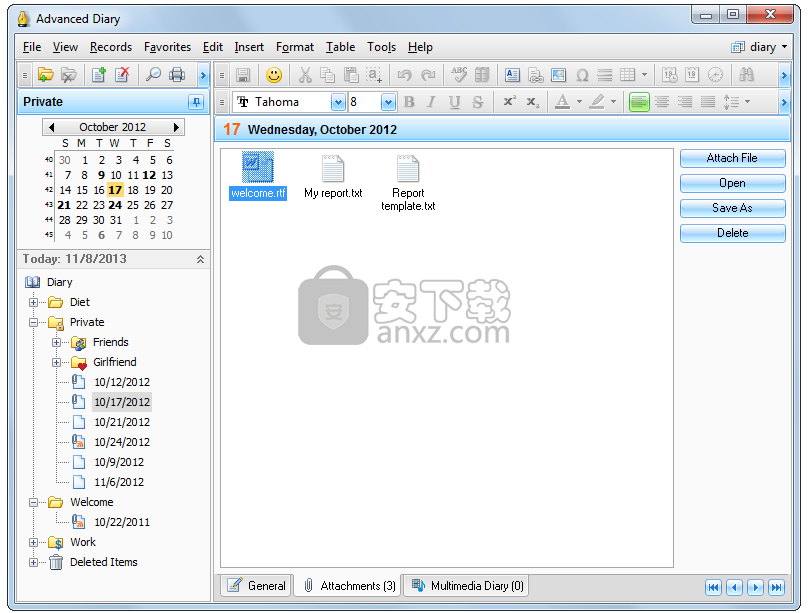Insert a table using grid icon

pos(628,75)
